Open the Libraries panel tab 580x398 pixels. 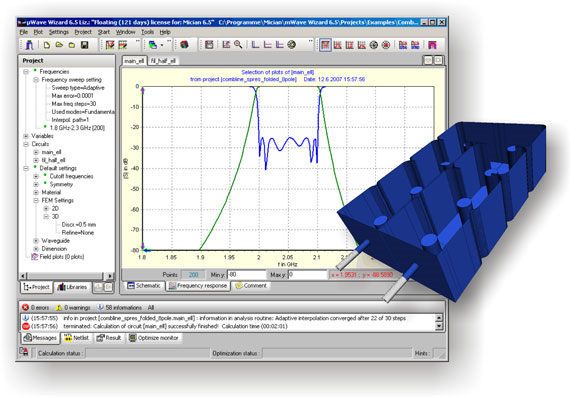pos(72,287)
